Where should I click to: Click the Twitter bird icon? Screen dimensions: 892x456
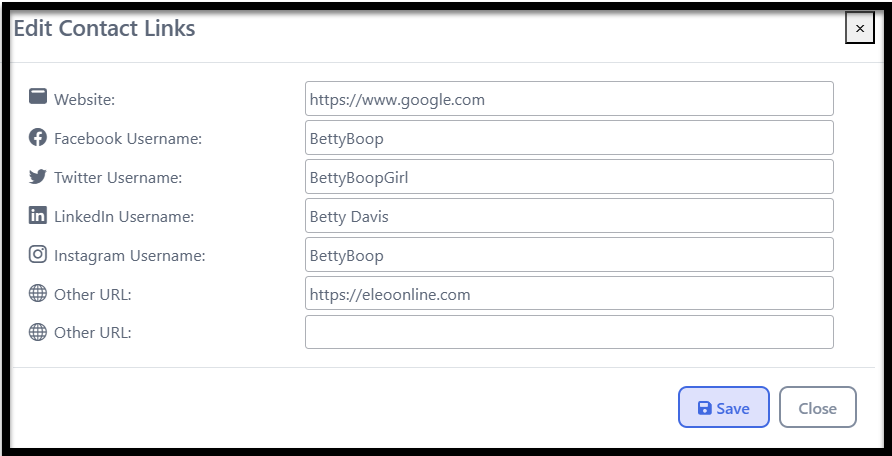coord(38,176)
